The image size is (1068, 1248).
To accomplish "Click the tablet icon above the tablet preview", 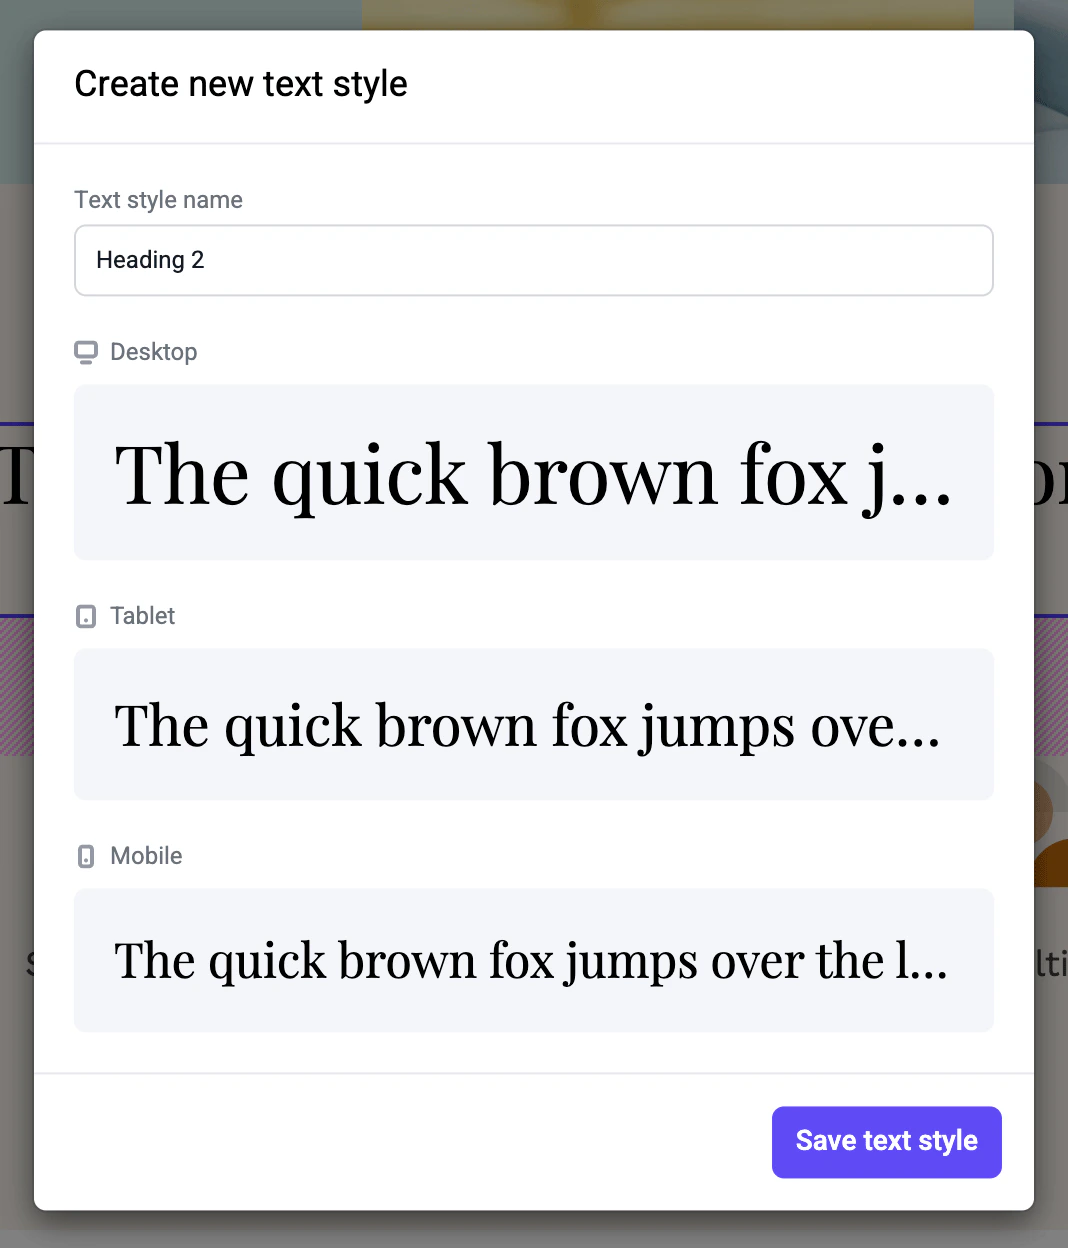I will click(86, 615).
